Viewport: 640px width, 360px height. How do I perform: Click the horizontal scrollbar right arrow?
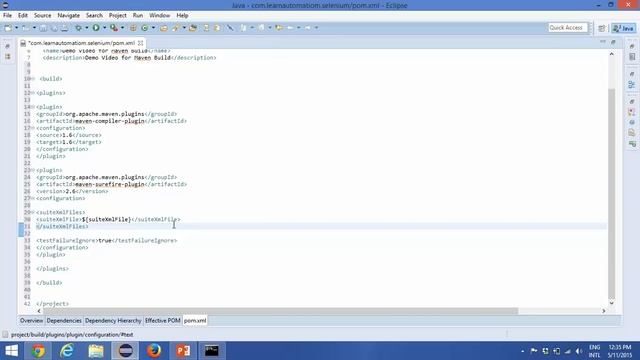604,311
